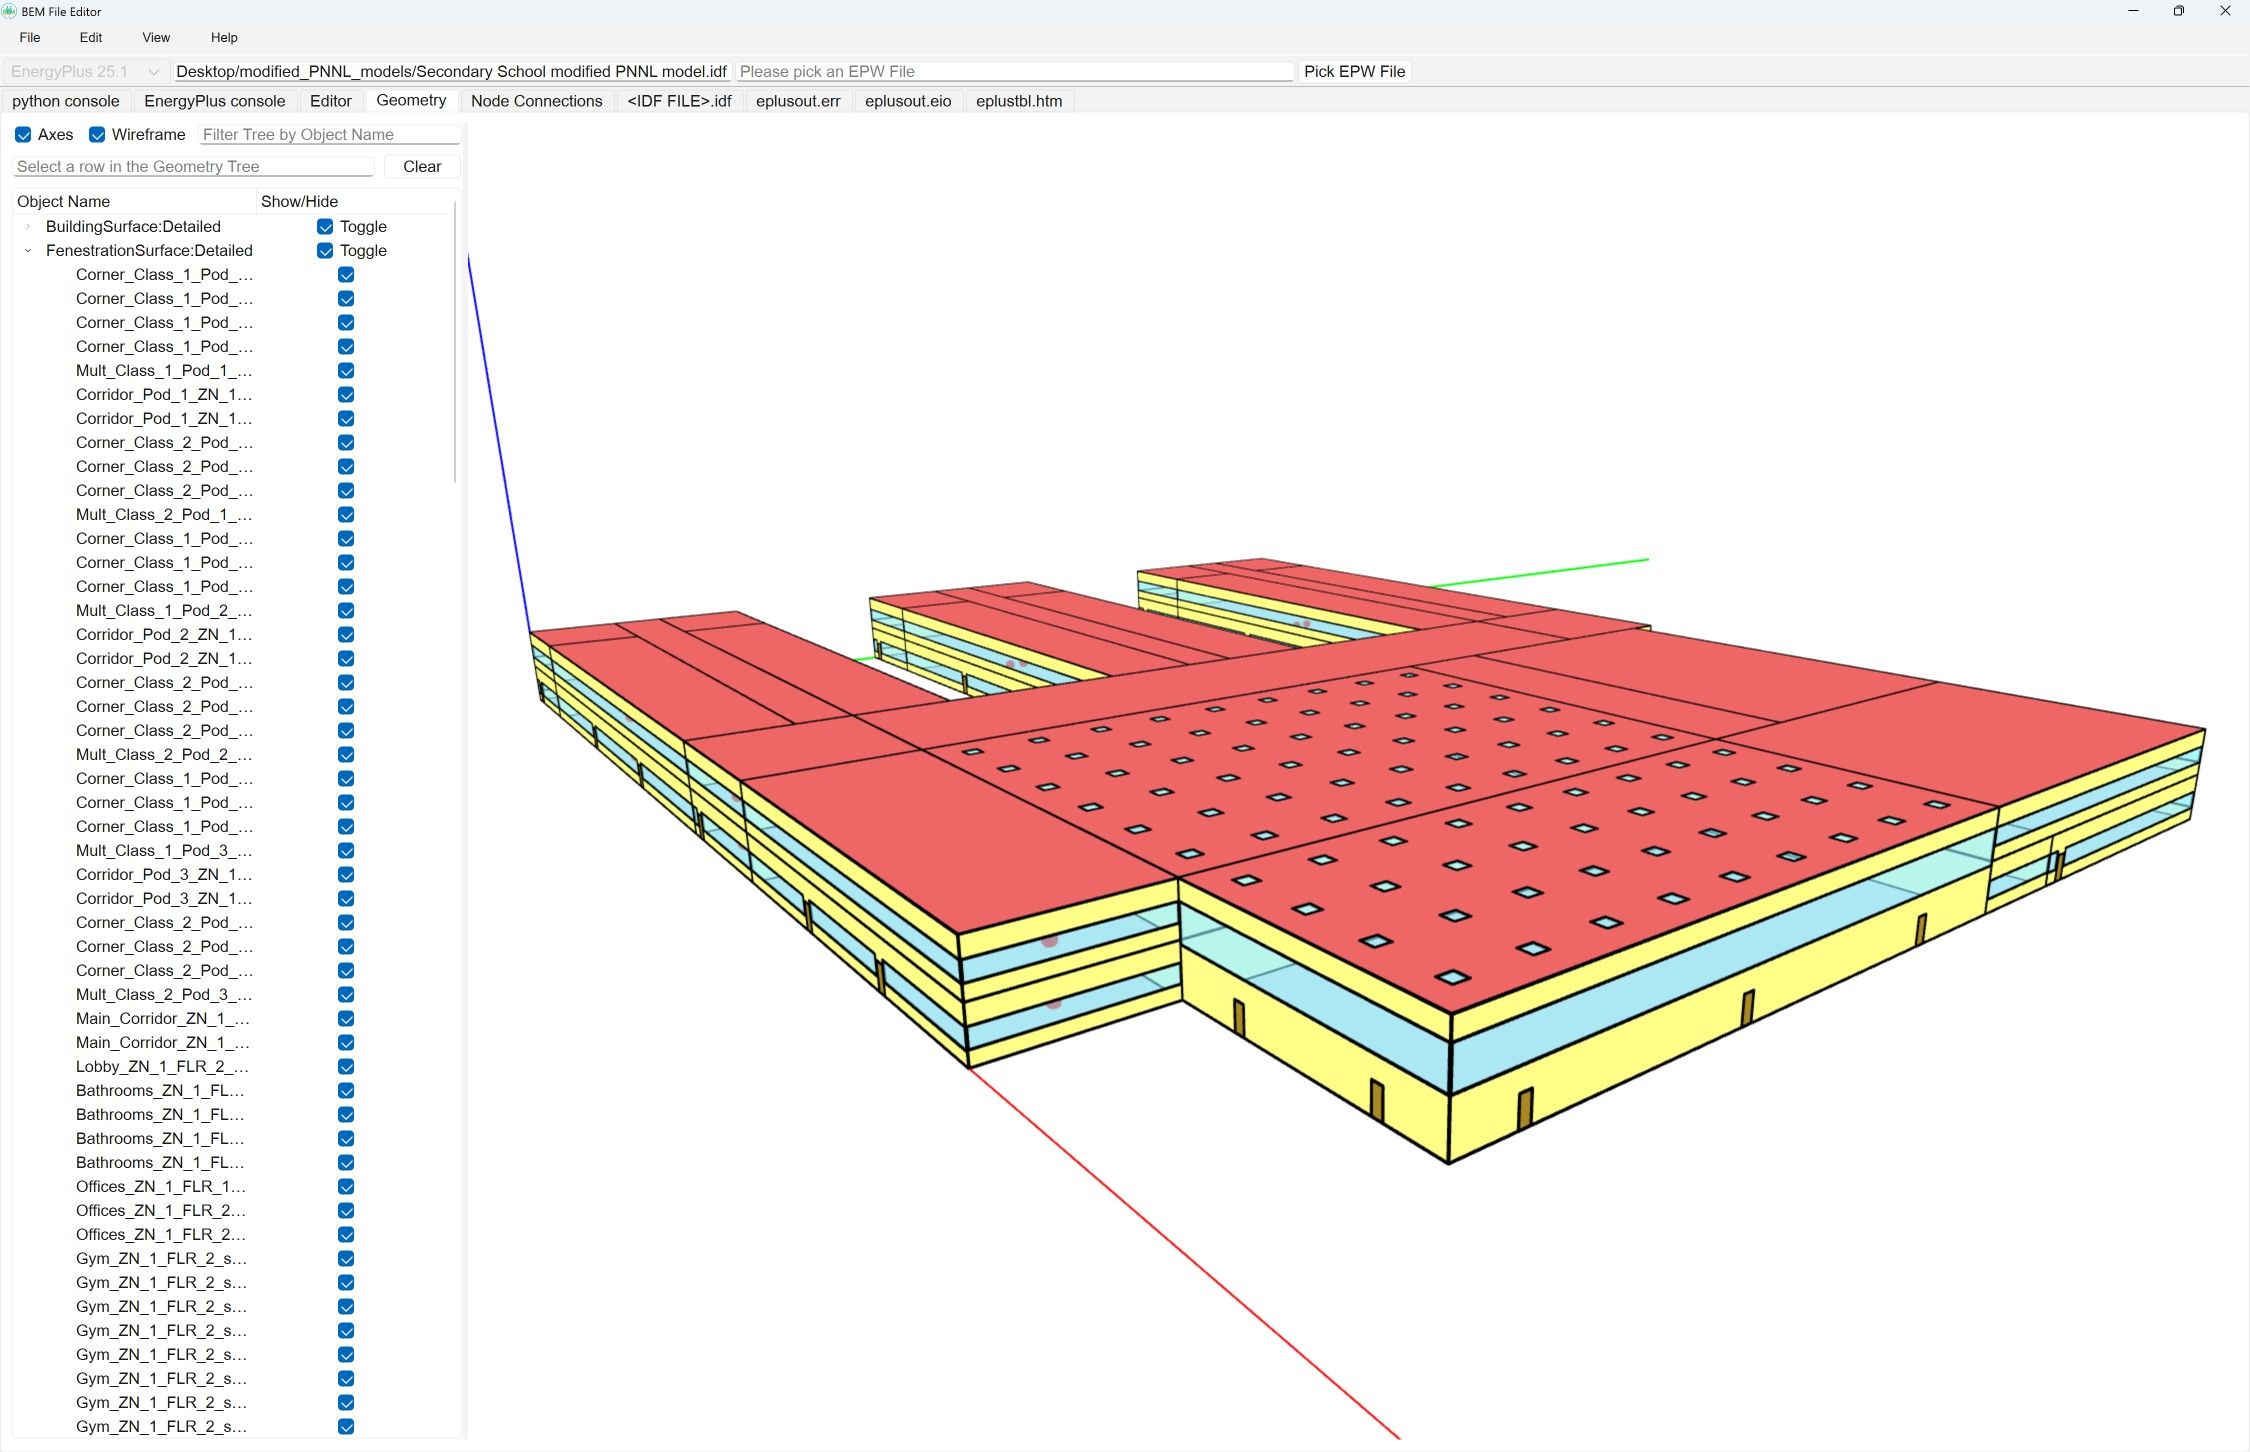Image resolution: width=2250 pixels, height=1452 pixels.
Task: Select the Offices_ZN_1_FLR_1 tree row
Action: point(160,1187)
